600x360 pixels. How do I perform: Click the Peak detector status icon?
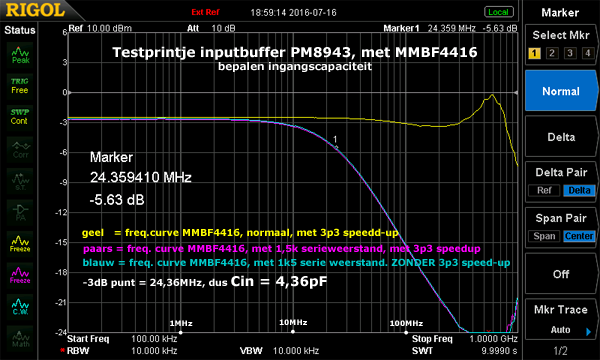(20, 55)
